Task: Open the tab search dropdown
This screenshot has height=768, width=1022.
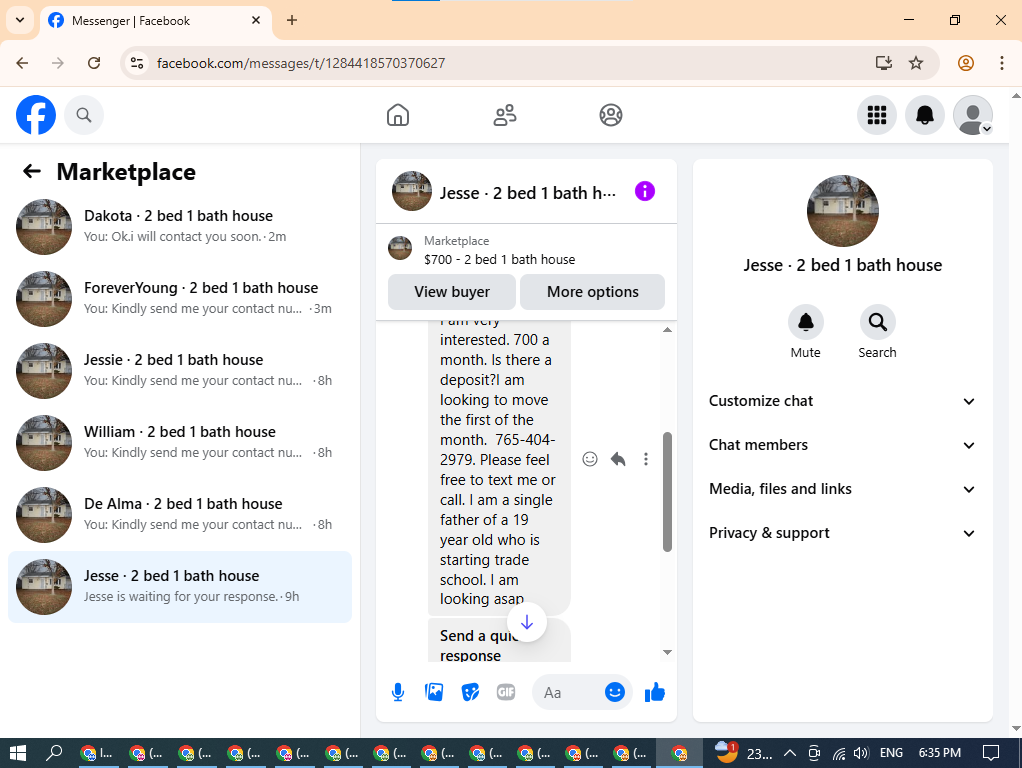Action: [x=20, y=20]
